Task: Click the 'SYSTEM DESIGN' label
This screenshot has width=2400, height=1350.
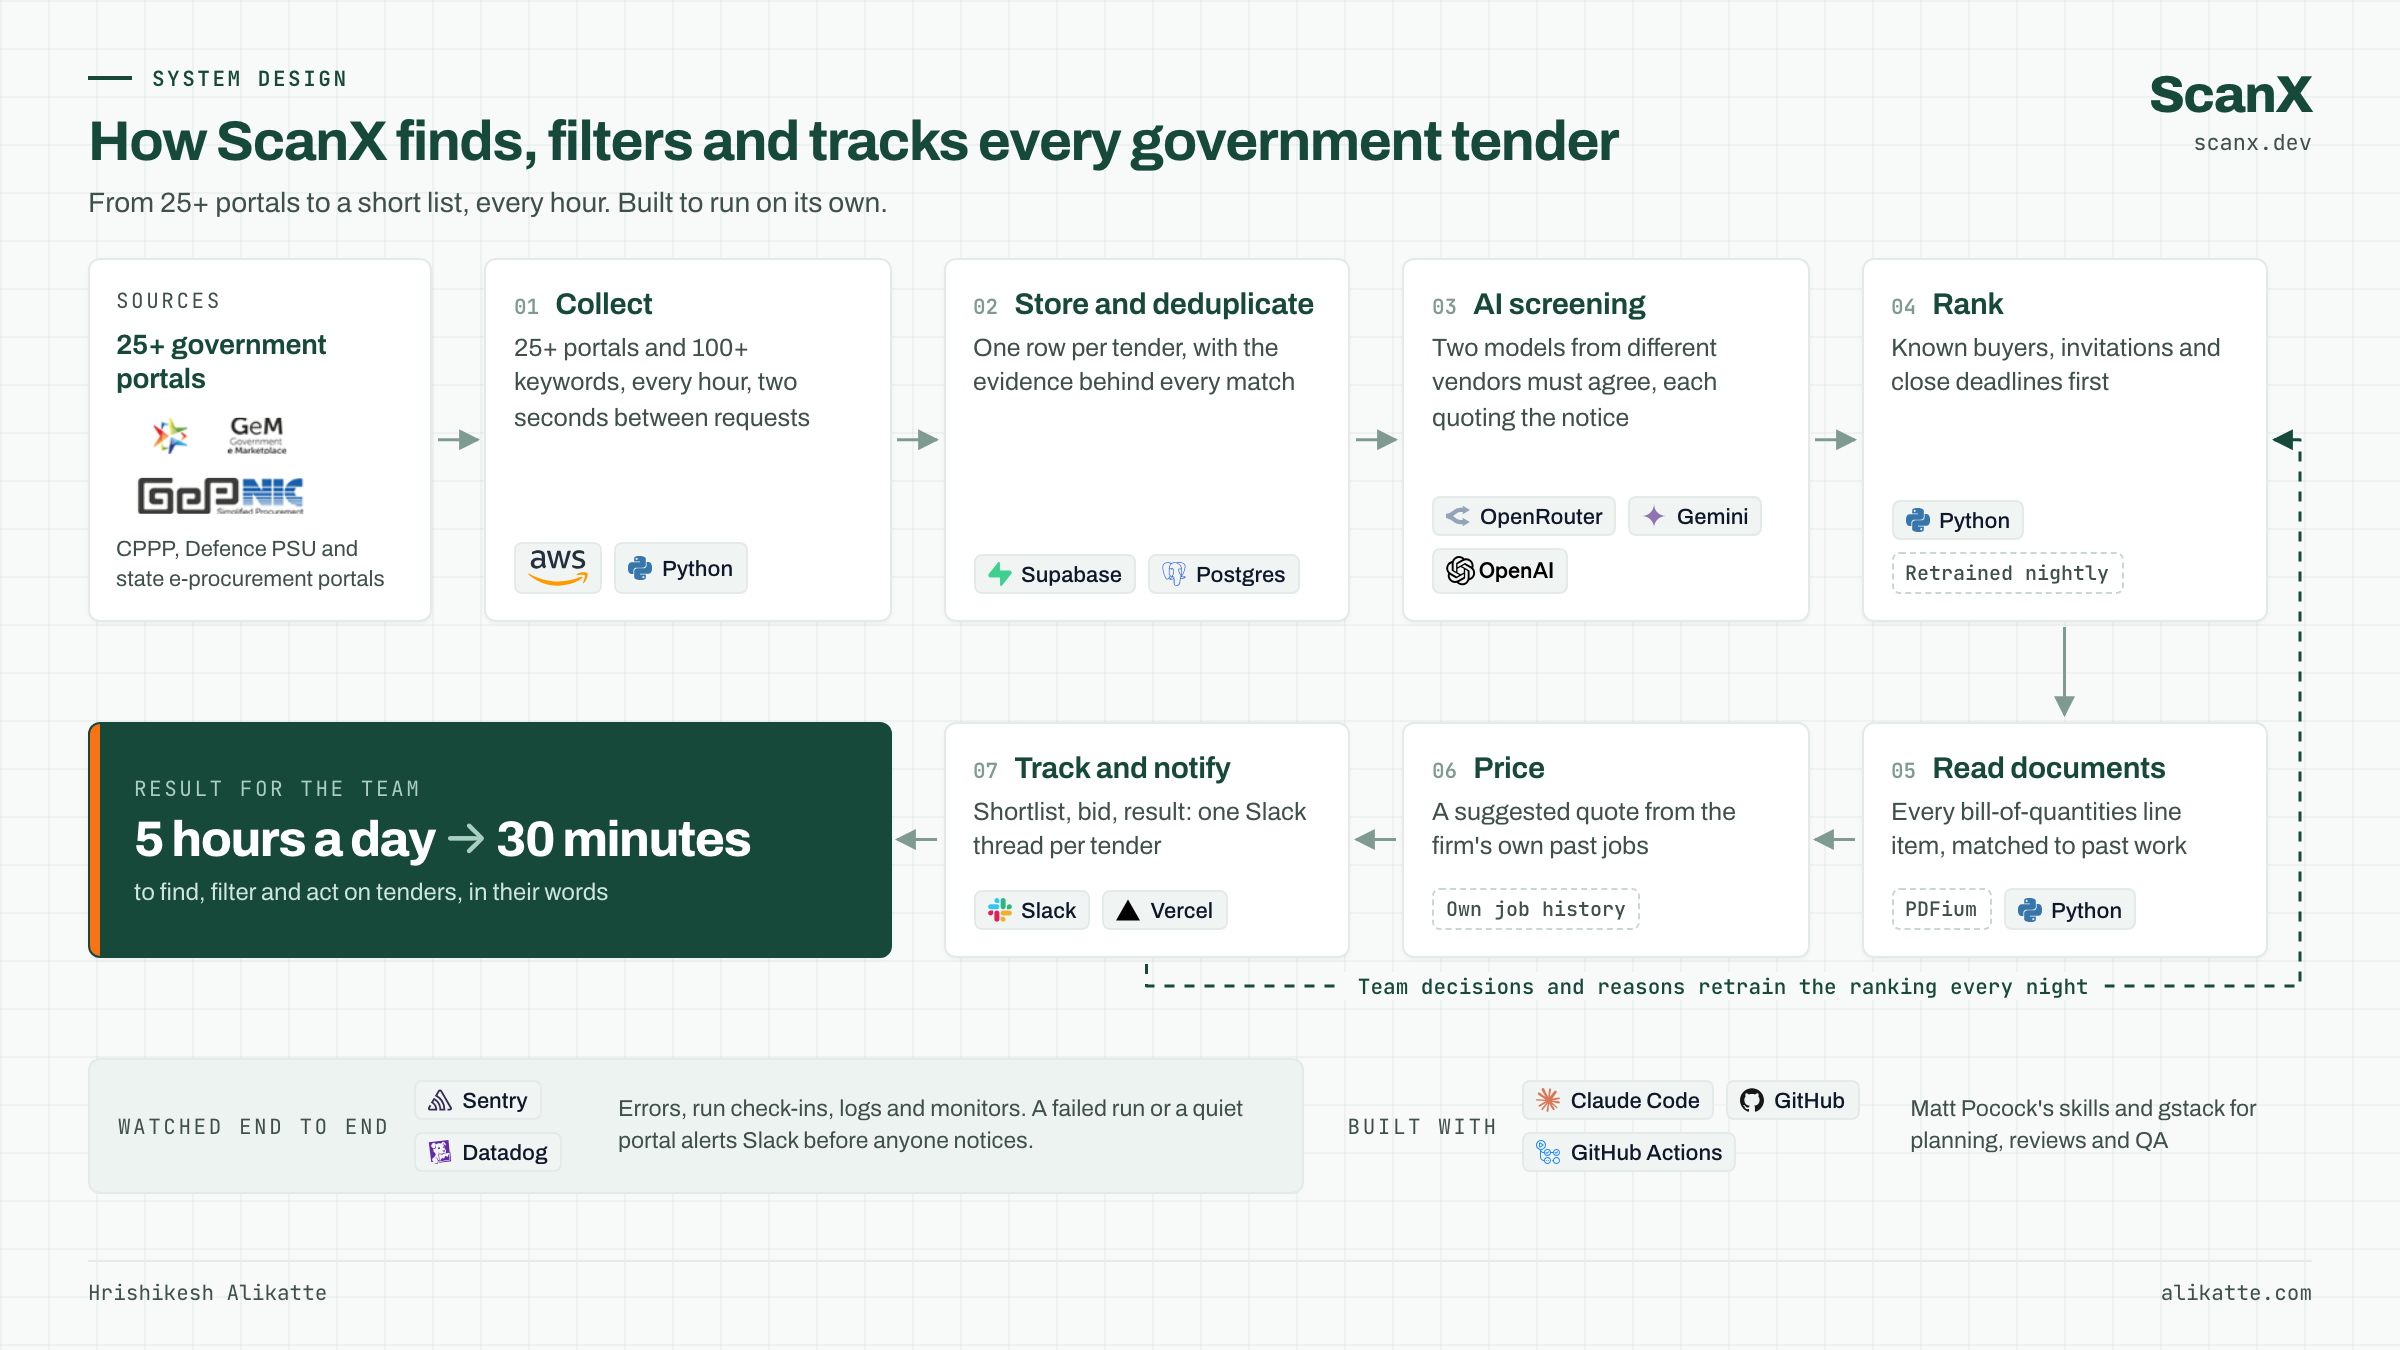Action: pyautogui.click(x=250, y=79)
